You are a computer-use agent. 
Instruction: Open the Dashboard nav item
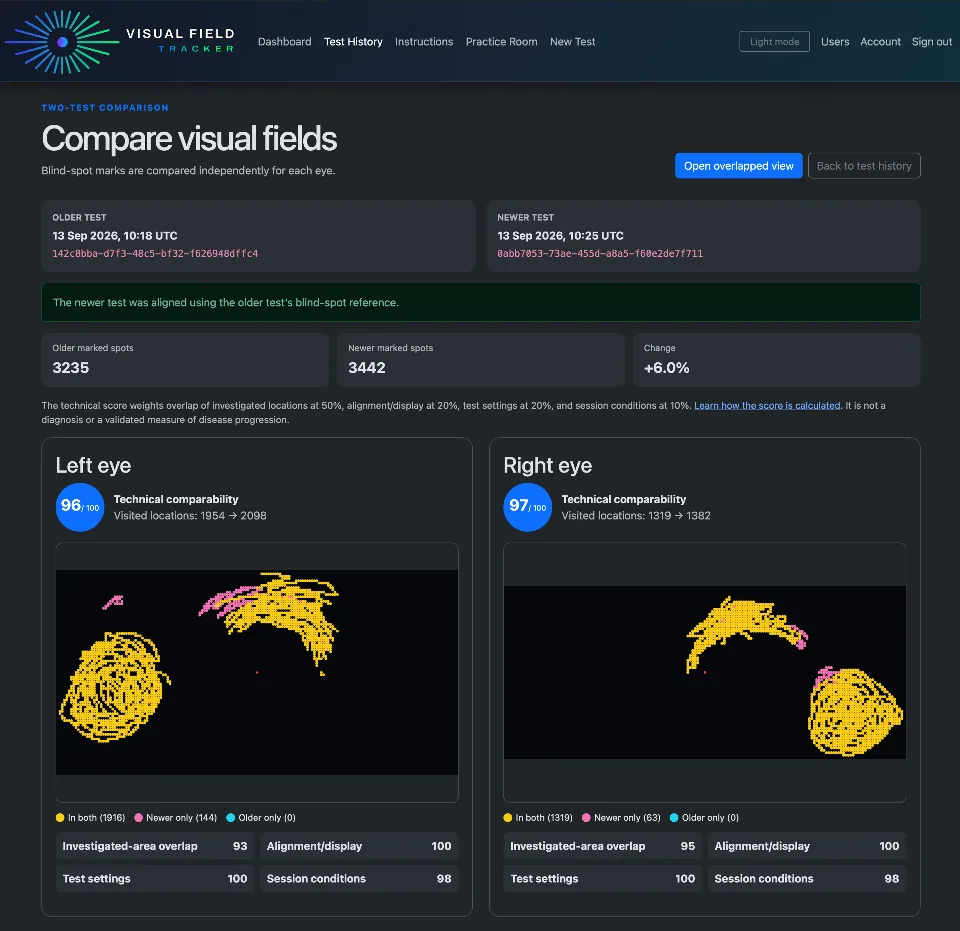pos(285,42)
